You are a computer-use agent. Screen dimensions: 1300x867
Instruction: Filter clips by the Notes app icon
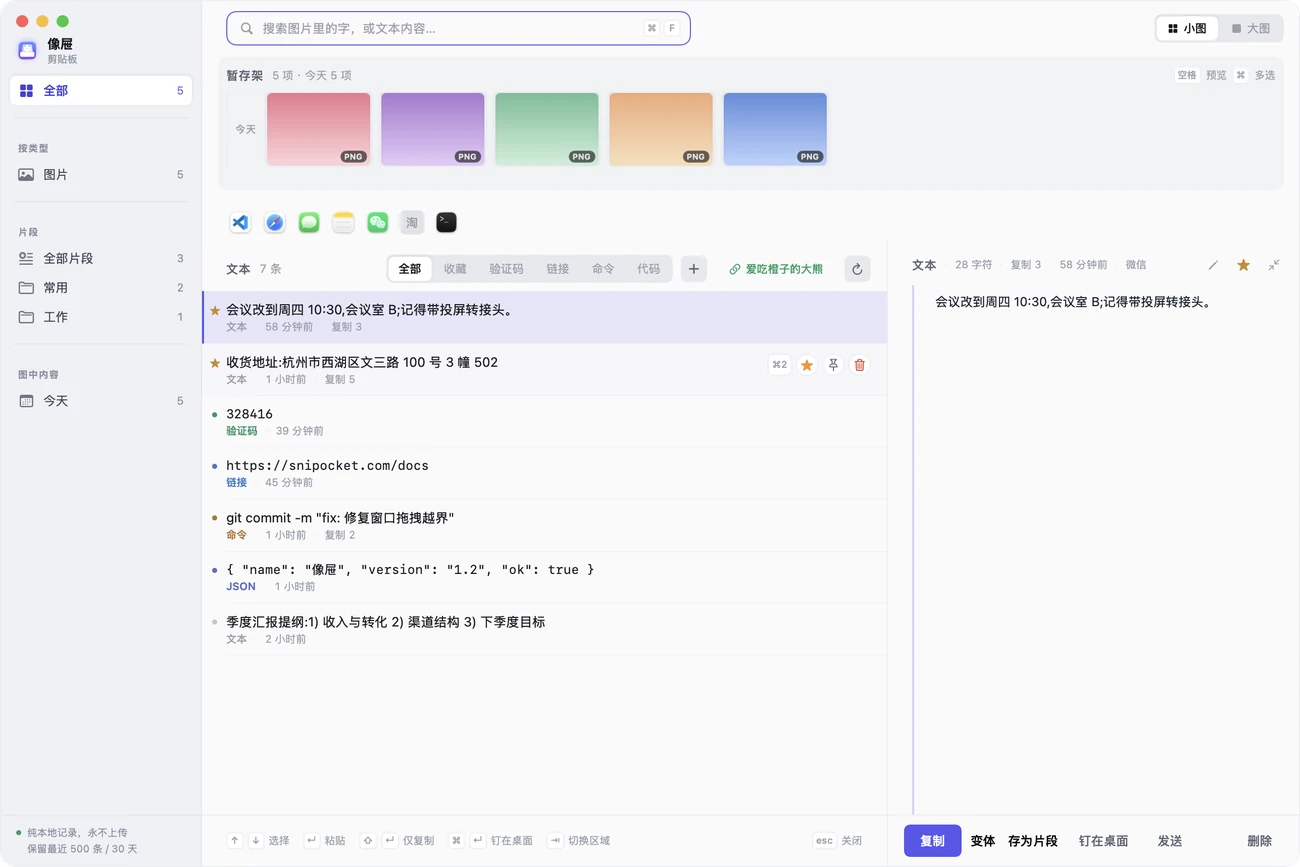(x=343, y=222)
